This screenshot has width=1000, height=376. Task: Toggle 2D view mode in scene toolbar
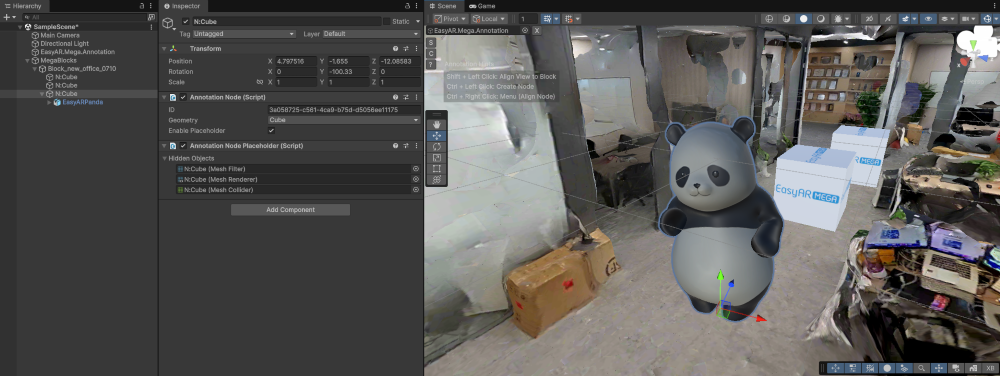868,19
